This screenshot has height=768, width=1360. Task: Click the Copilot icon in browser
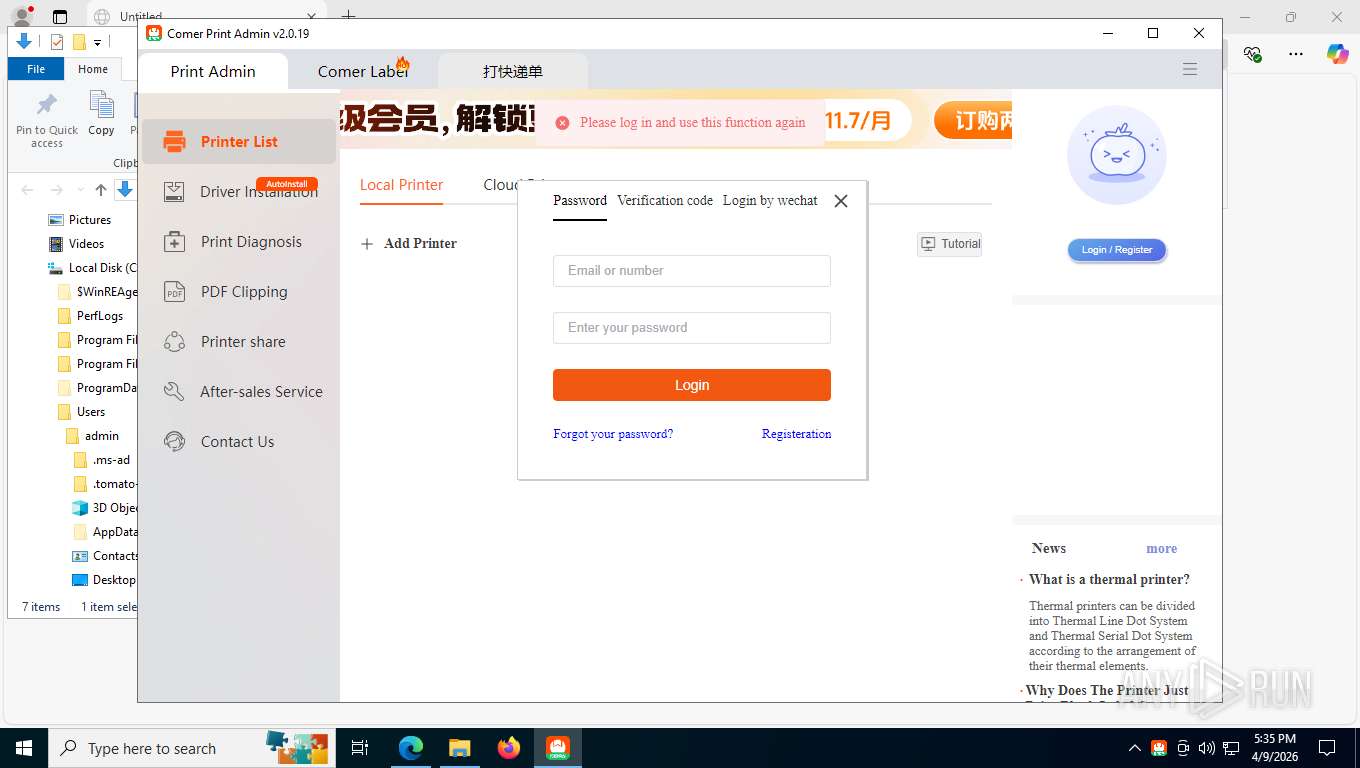(1338, 54)
